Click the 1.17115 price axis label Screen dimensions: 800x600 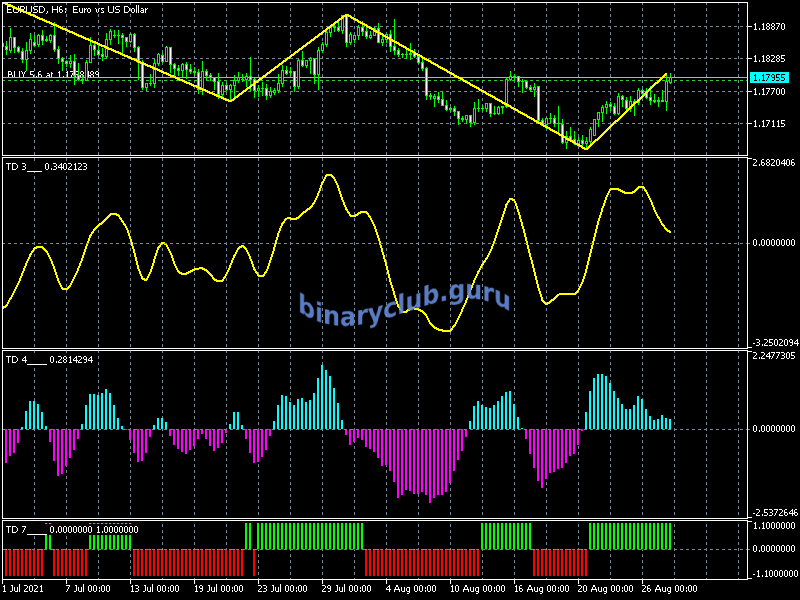[772, 124]
